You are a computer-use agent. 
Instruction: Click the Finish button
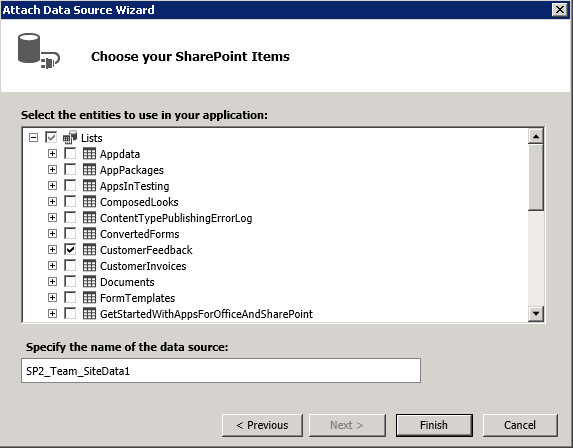coord(434,425)
